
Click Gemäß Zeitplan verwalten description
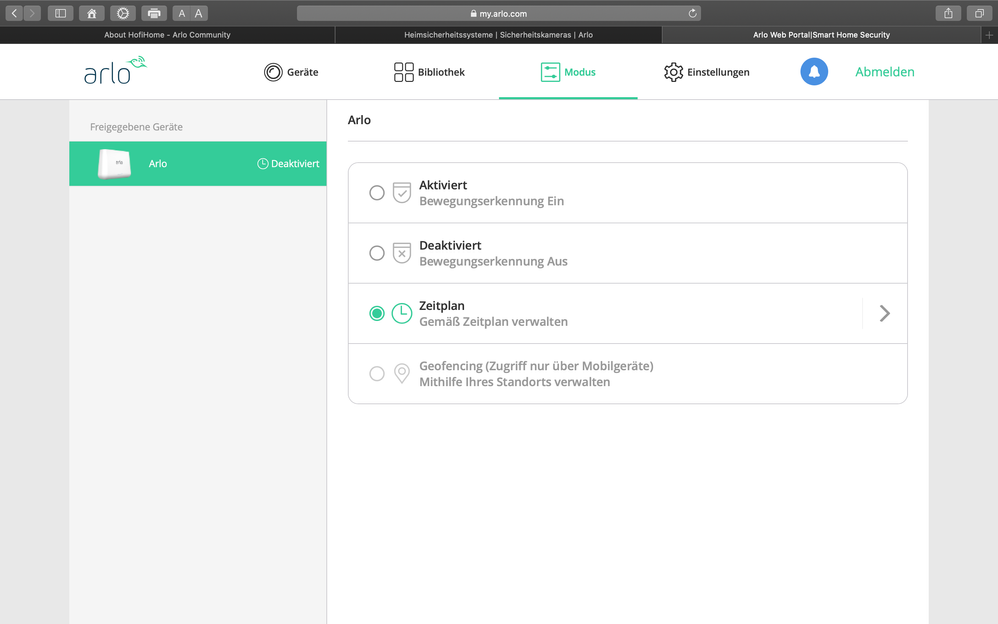click(493, 322)
